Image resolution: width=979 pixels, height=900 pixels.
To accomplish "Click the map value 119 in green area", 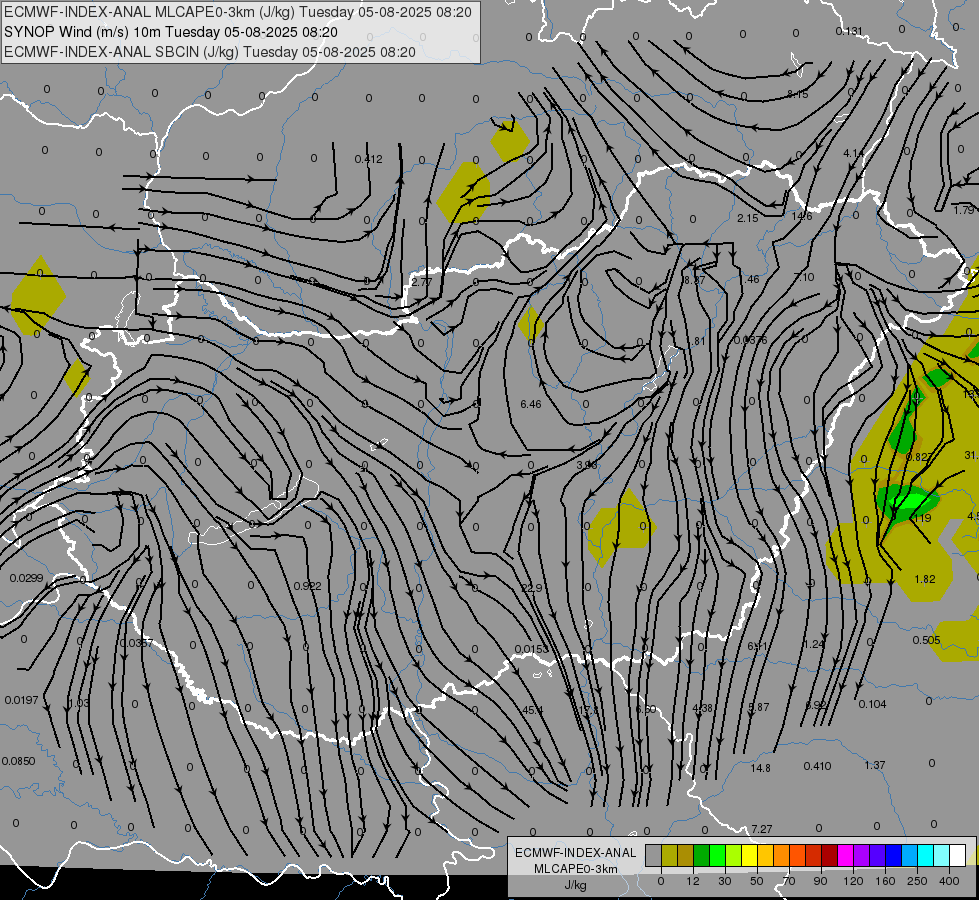I will (923, 518).
